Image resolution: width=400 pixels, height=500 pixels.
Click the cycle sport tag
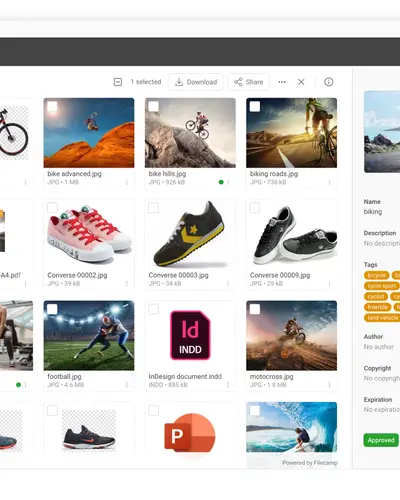click(382, 286)
